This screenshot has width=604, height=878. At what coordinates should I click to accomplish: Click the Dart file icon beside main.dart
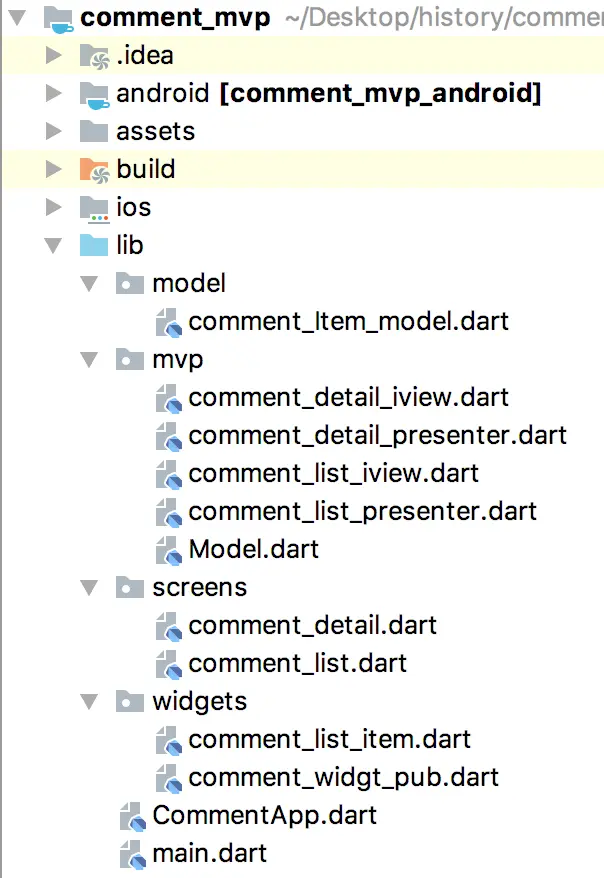(133, 854)
